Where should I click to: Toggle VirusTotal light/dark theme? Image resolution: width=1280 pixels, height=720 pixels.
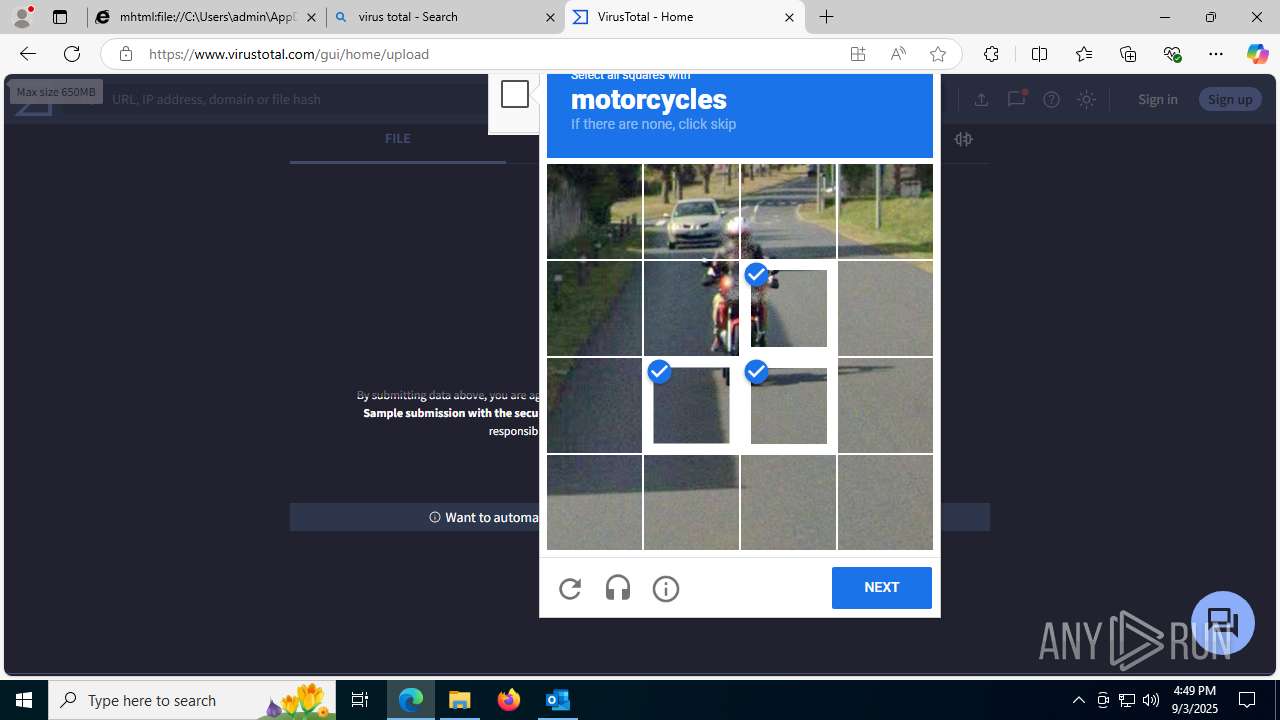point(1086,99)
